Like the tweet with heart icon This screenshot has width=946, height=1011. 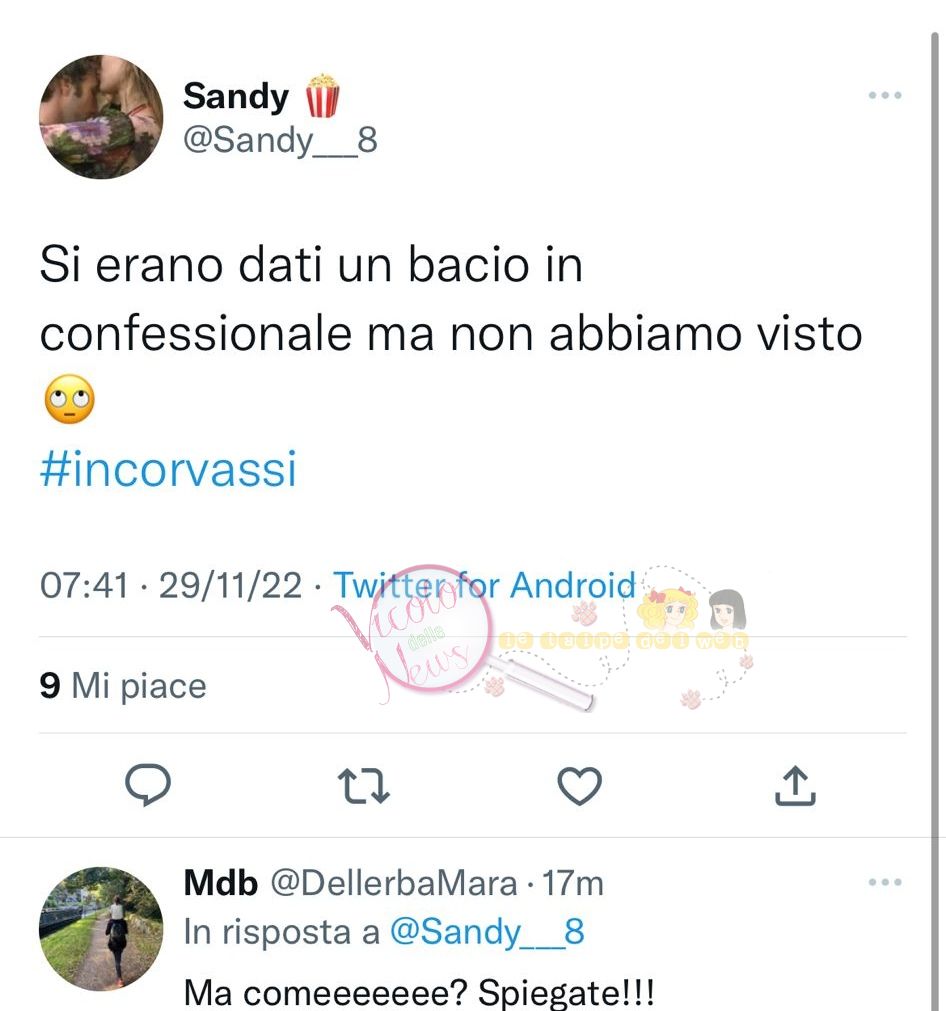[x=579, y=785]
